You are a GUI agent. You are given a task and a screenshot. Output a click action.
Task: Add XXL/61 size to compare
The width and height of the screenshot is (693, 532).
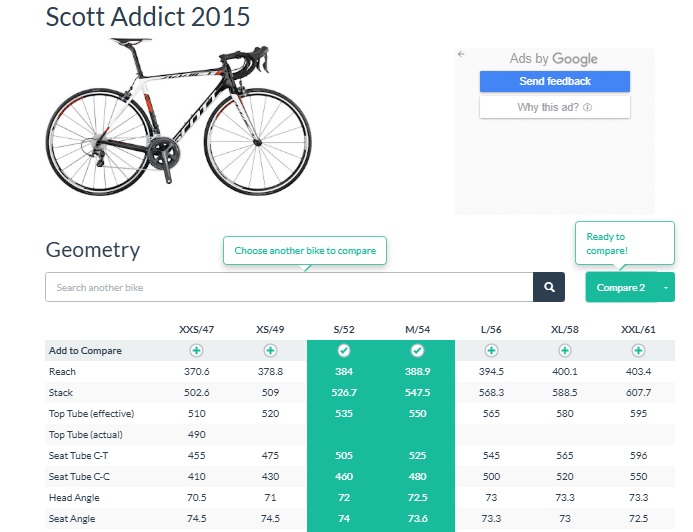point(638,351)
